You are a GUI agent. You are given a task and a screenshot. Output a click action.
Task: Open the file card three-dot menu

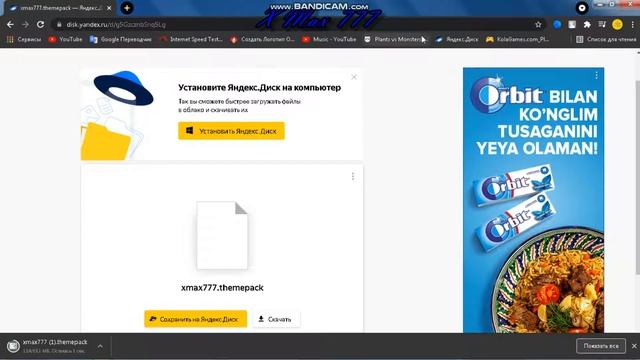353,176
